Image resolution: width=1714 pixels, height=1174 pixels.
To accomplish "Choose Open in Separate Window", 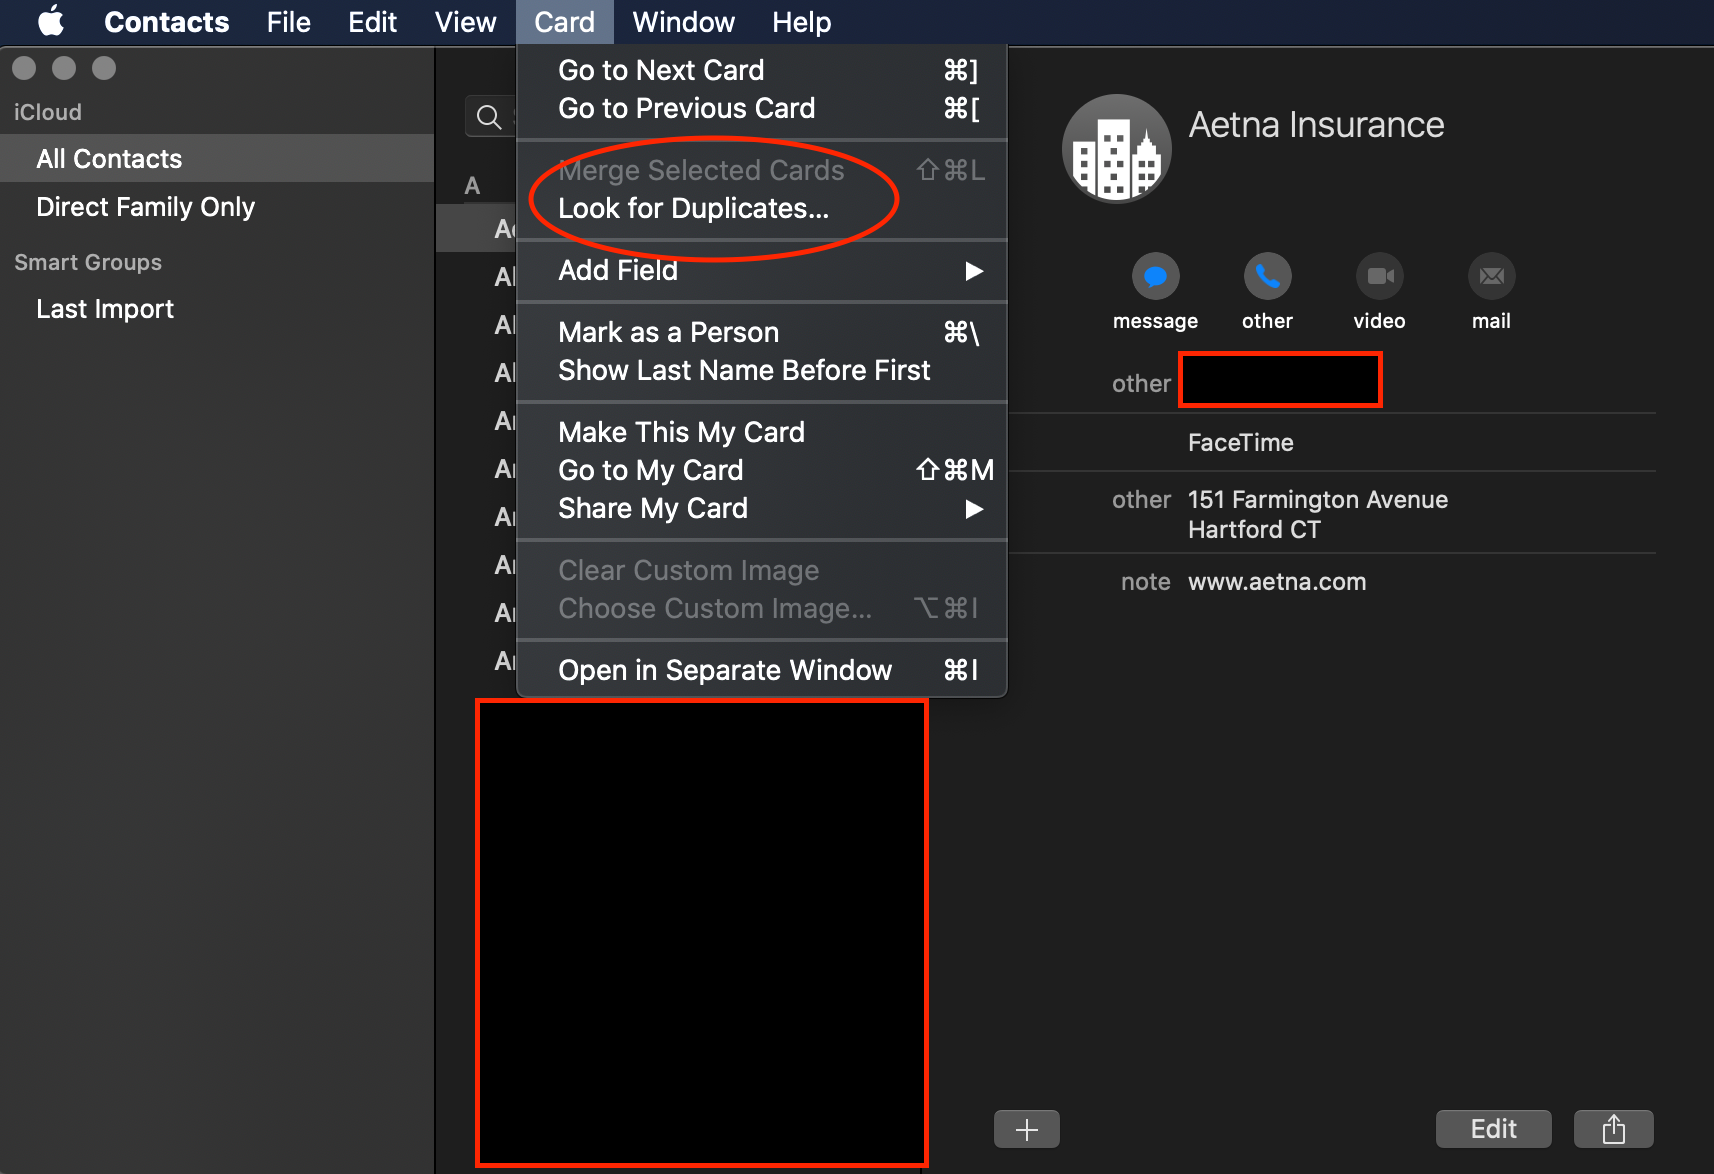I will (x=762, y=670).
